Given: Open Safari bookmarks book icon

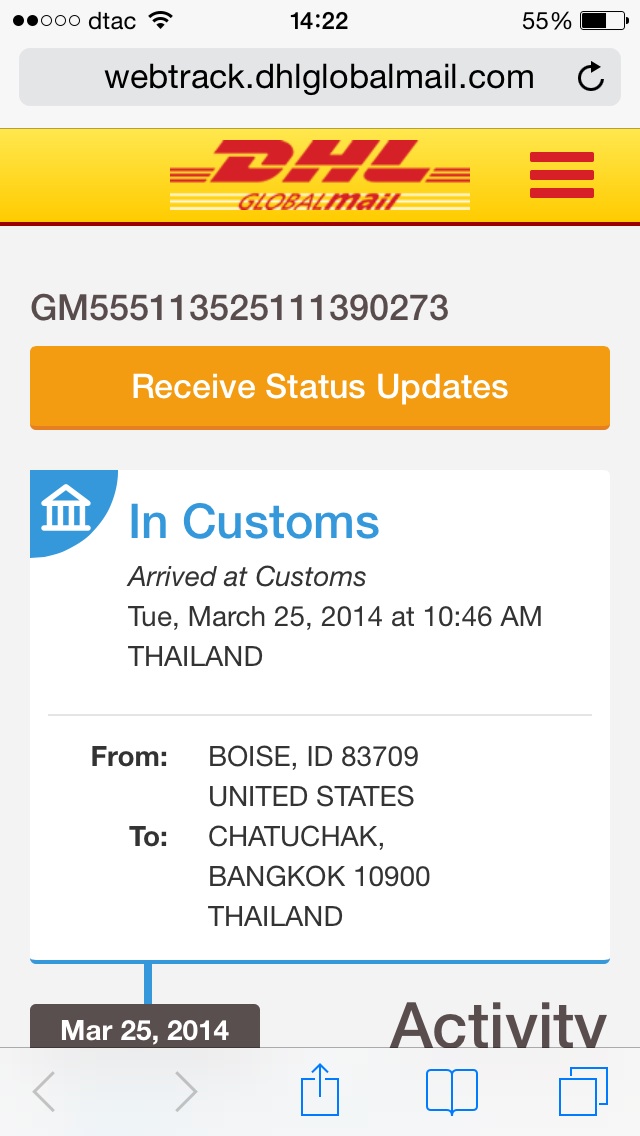Looking at the screenshot, I should point(451,1091).
